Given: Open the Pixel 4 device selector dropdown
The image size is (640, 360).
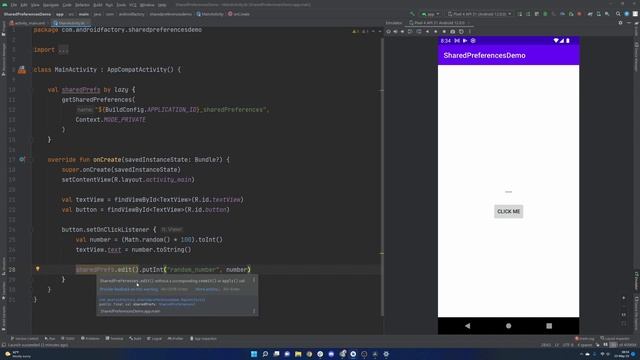Looking at the screenshot, I should pyautogui.click(x=479, y=14).
